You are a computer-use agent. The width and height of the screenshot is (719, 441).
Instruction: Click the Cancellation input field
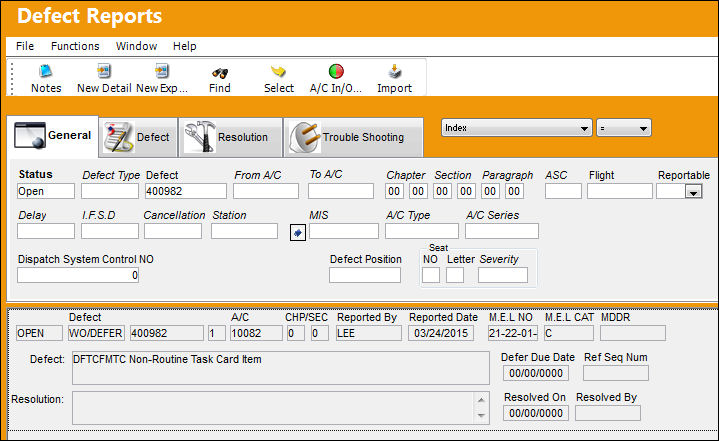pos(173,231)
